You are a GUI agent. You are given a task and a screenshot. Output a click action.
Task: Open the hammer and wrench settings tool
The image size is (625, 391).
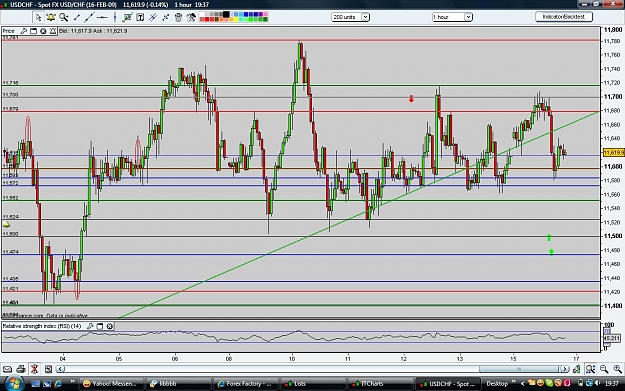(x=191, y=17)
